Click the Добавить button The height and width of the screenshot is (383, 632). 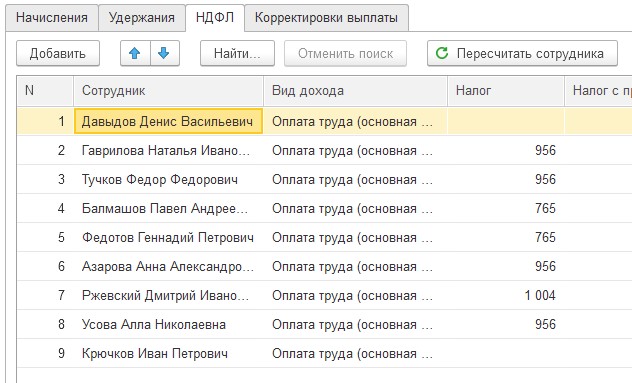58,53
